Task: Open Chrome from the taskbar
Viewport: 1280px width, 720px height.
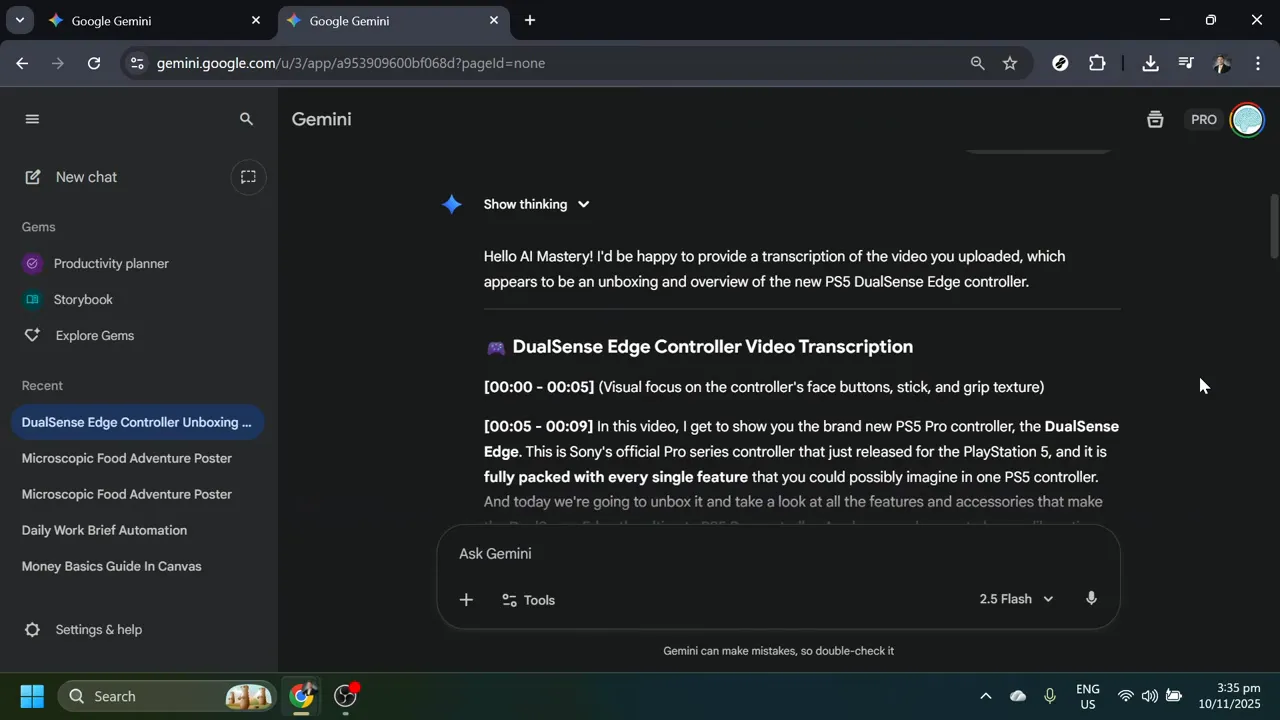Action: (x=302, y=696)
